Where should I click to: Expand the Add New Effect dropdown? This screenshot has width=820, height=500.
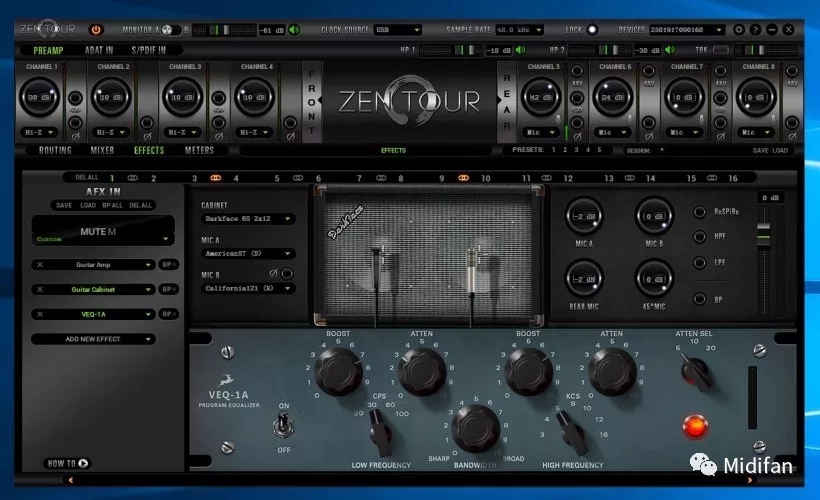coord(93,339)
